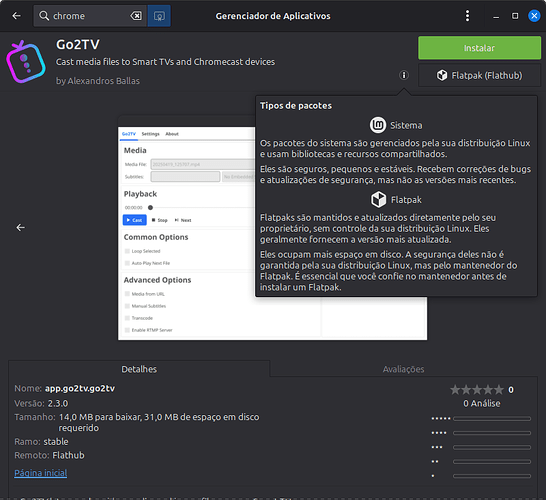Viewport: 546px width, 500px height.
Task: Click the package types info icon
Action: pyautogui.click(x=404, y=75)
